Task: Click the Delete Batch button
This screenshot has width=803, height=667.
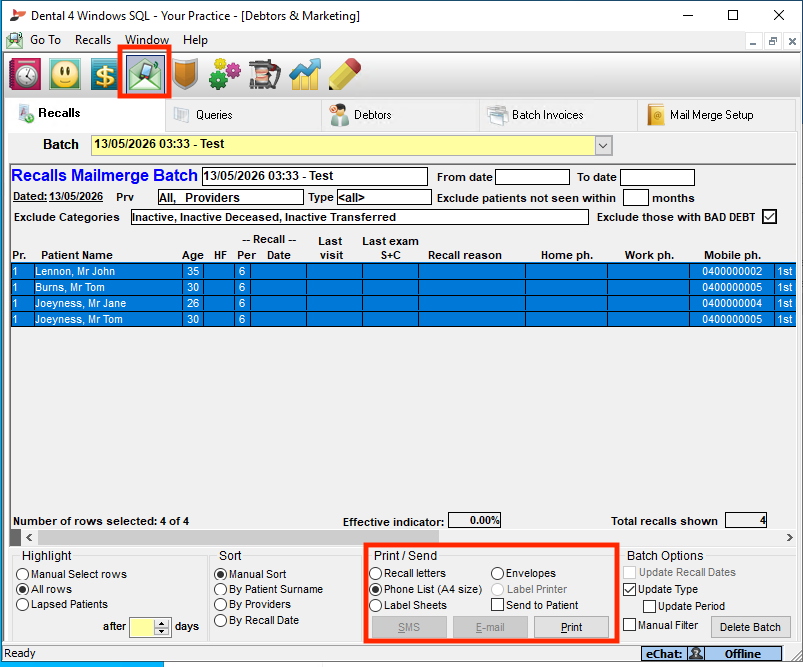Action: (750, 627)
